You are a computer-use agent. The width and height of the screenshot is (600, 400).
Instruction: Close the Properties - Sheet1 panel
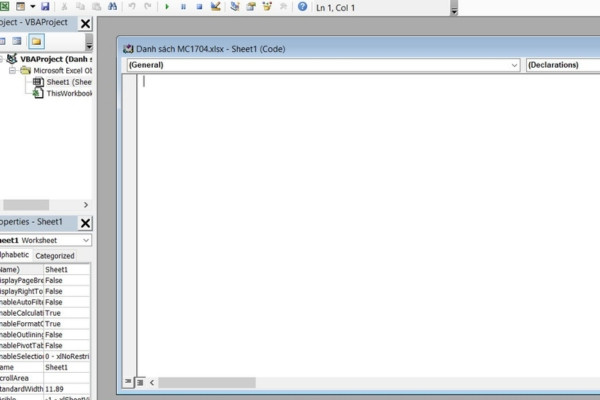[x=85, y=223]
